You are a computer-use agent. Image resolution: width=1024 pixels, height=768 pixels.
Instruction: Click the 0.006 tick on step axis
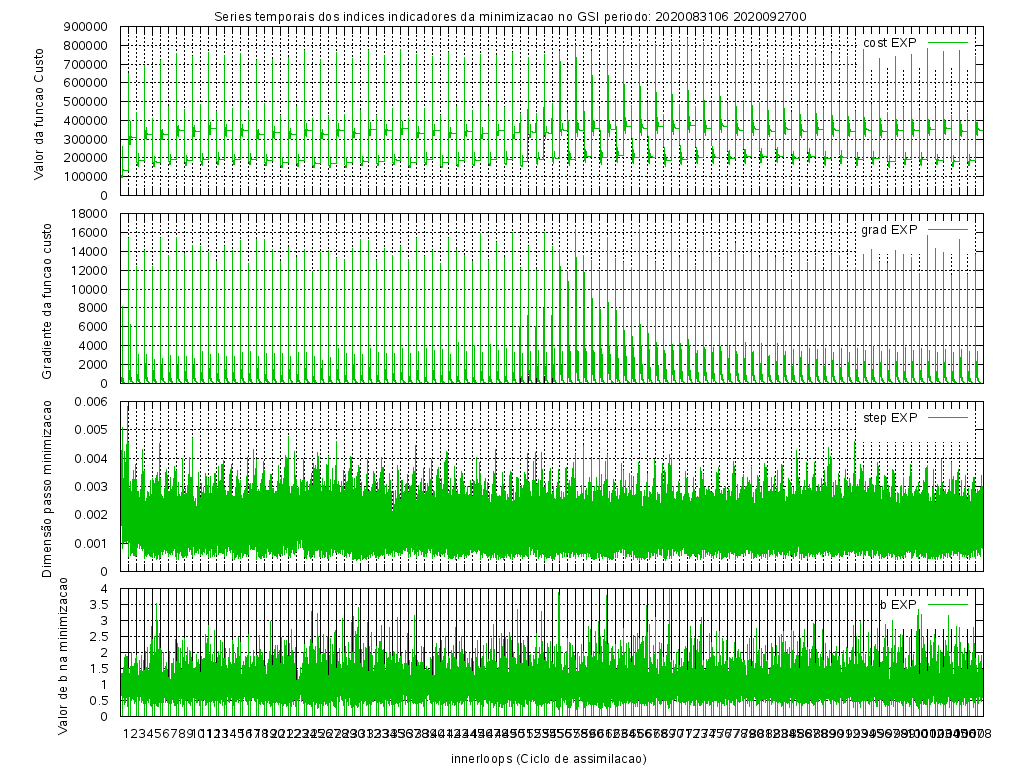coord(97,401)
